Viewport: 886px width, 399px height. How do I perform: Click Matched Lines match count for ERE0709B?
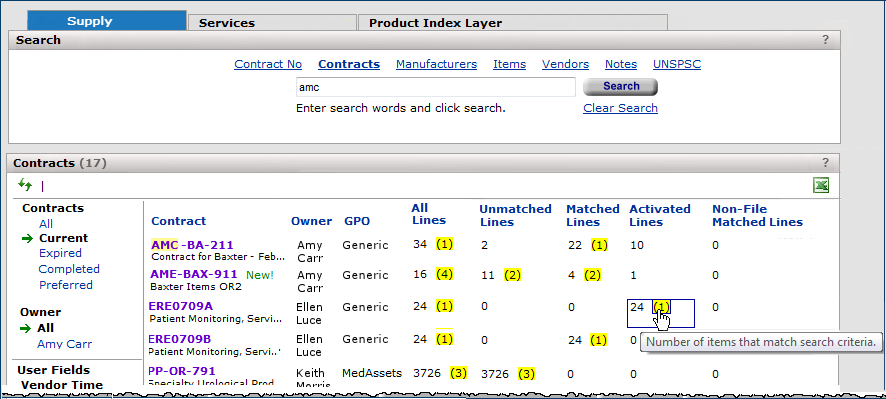[x=599, y=340]
